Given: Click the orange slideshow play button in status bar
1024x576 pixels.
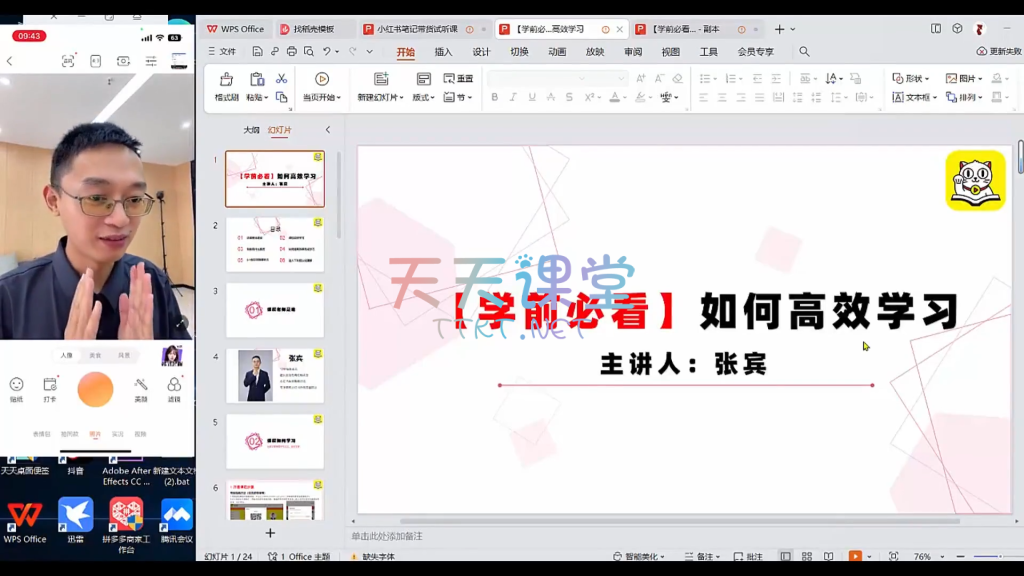Looking at the screenshot, I should pos(855,557).
